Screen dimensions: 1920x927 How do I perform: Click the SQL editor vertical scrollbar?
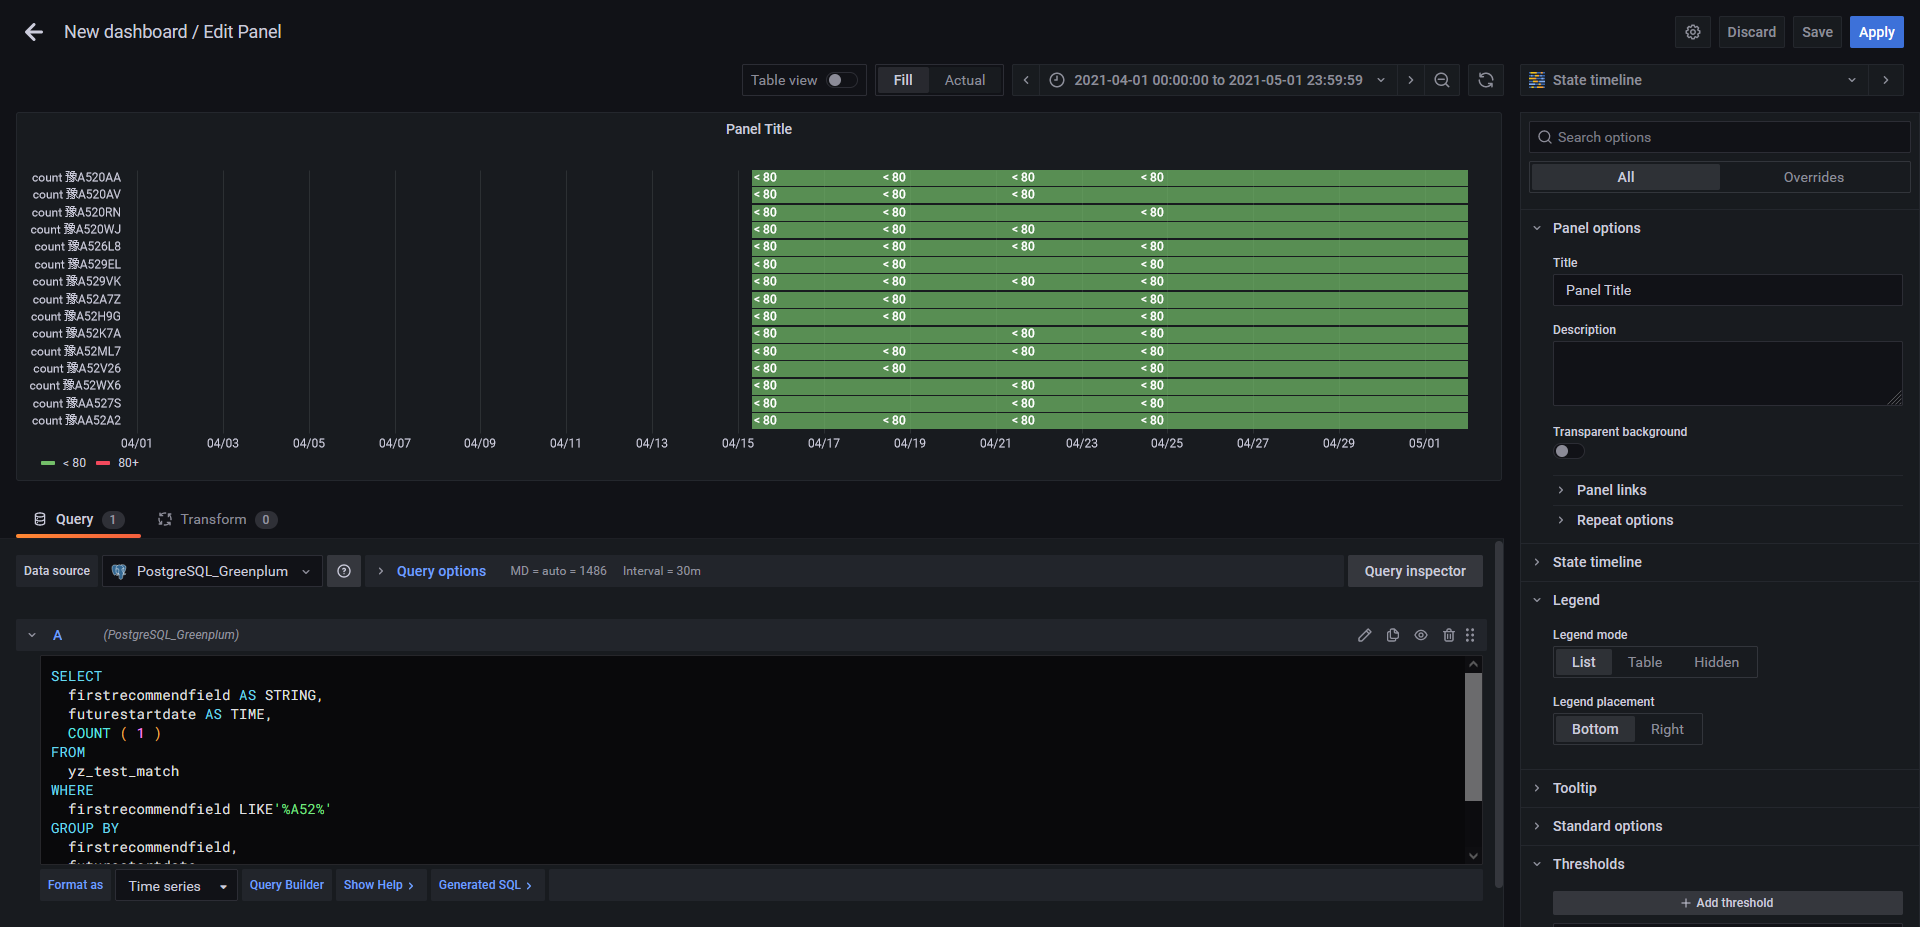(1473, 736)
